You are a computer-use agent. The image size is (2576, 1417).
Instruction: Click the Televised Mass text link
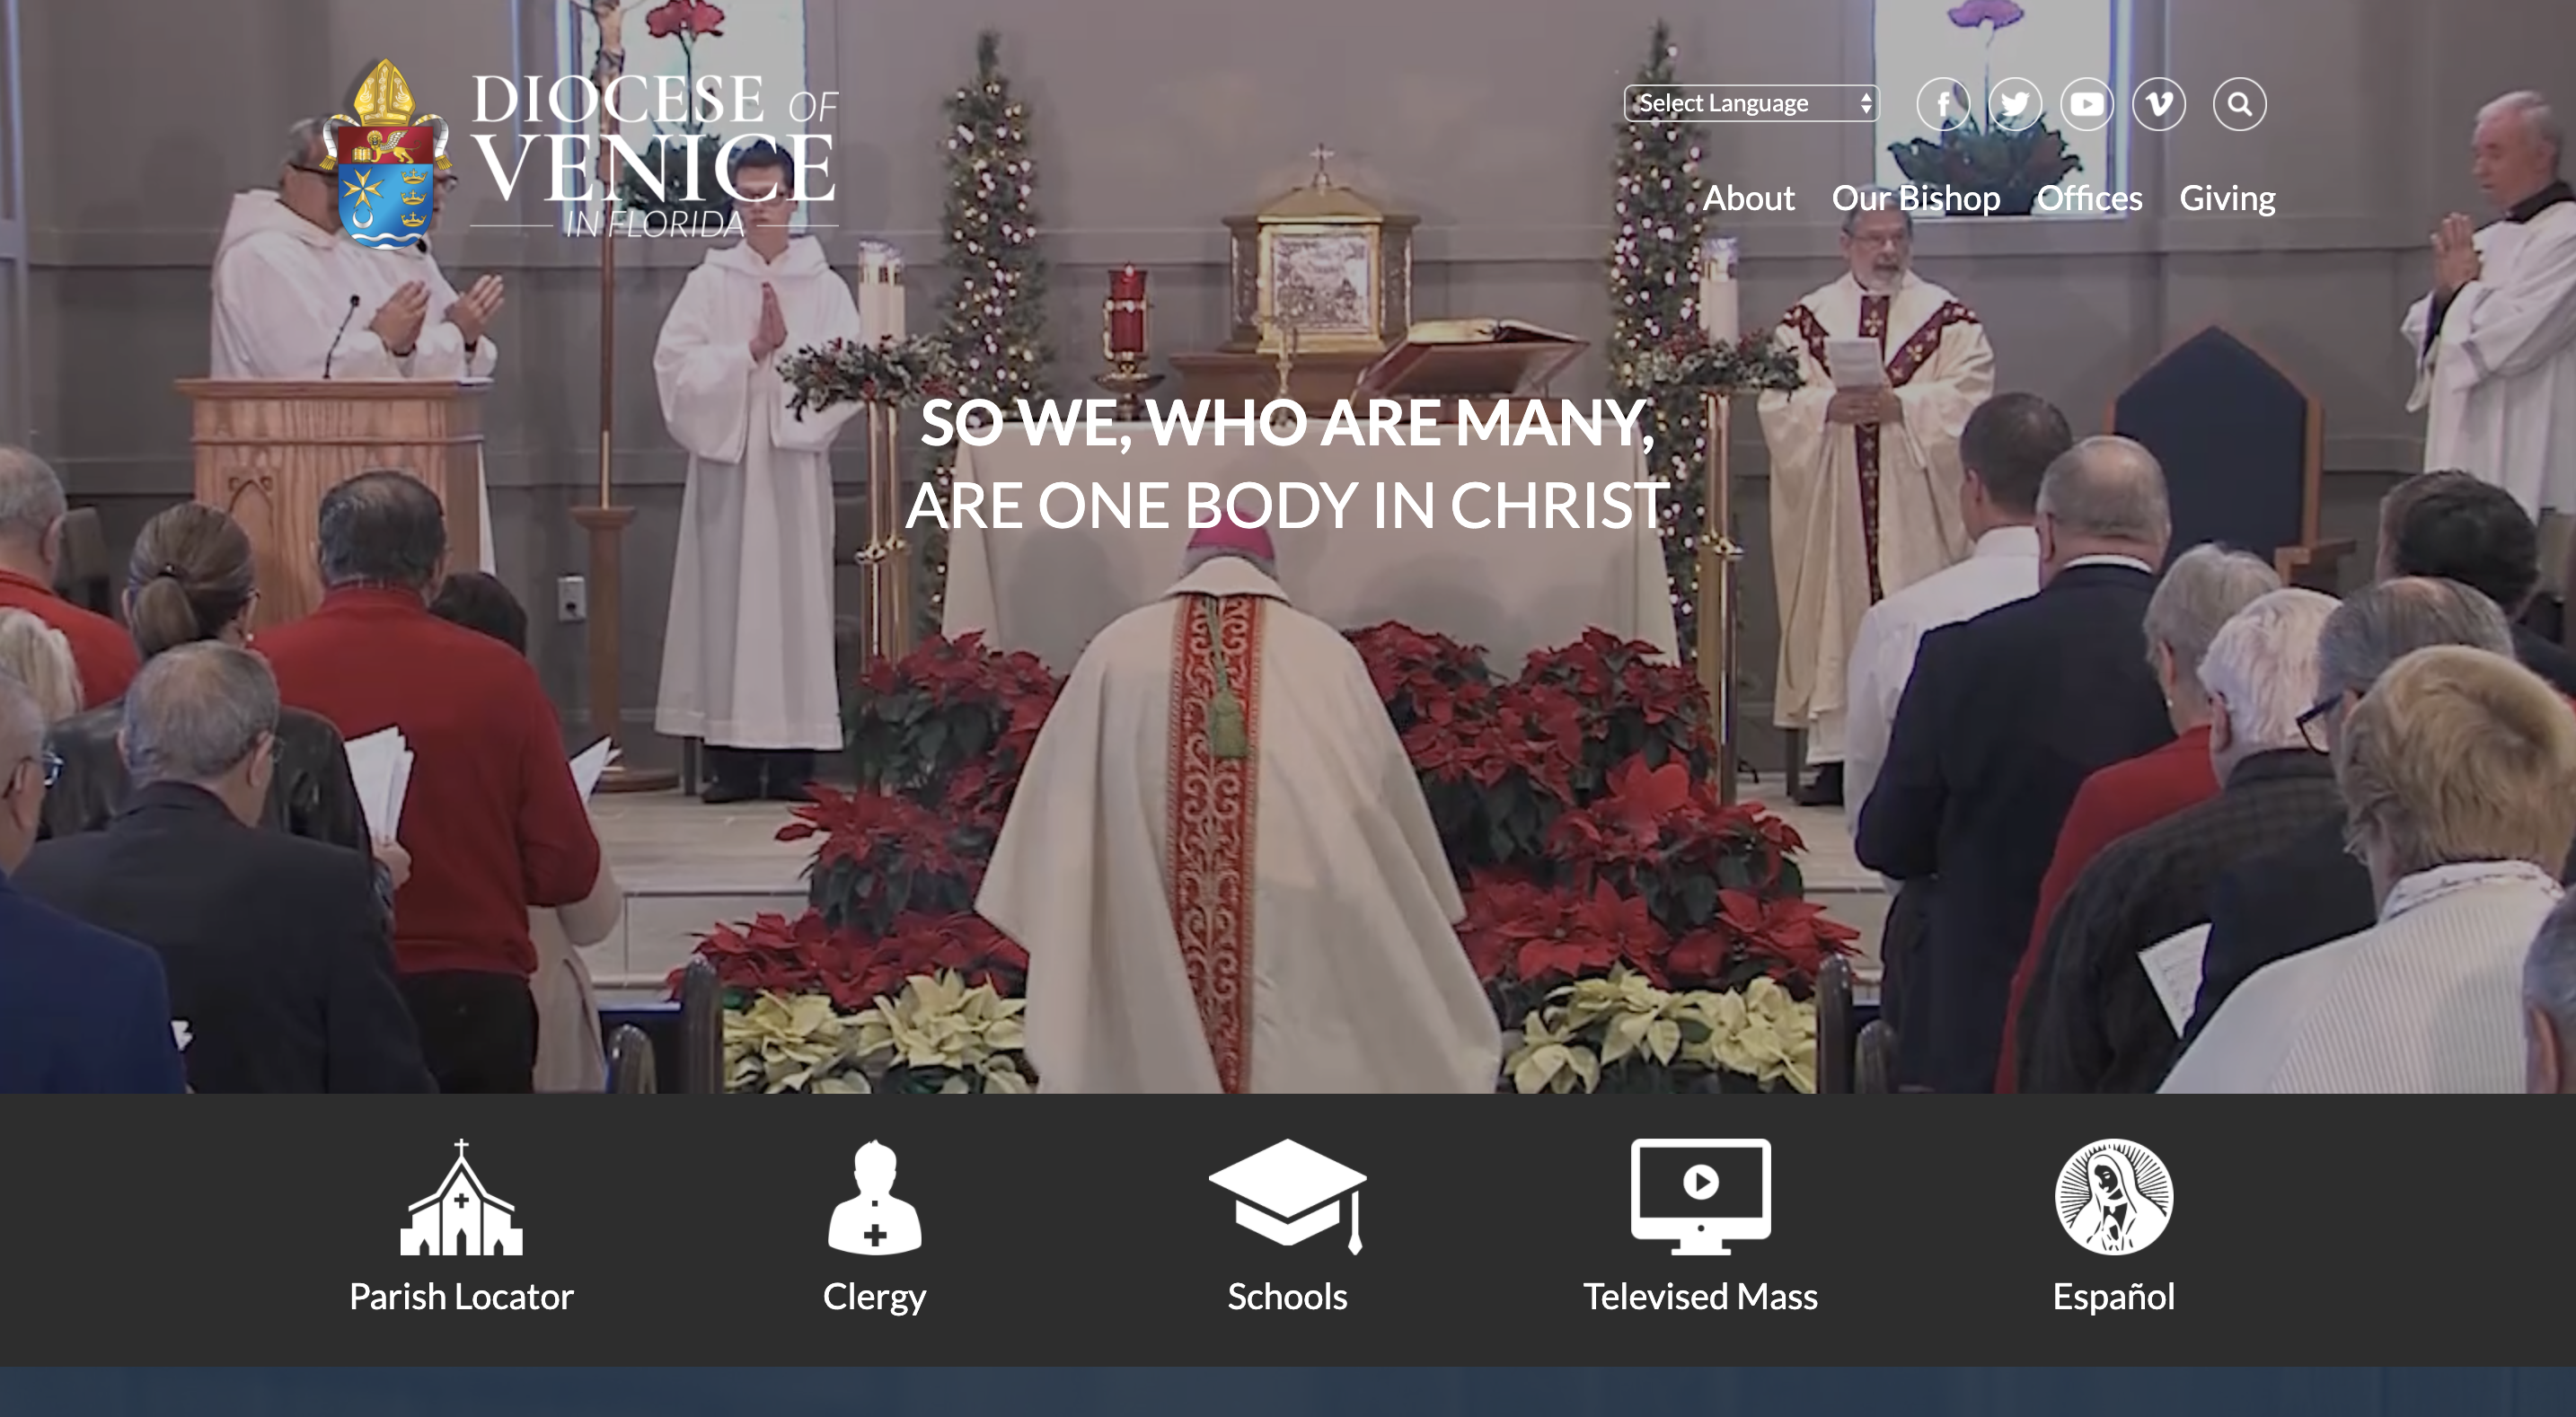[1700, 1297]
